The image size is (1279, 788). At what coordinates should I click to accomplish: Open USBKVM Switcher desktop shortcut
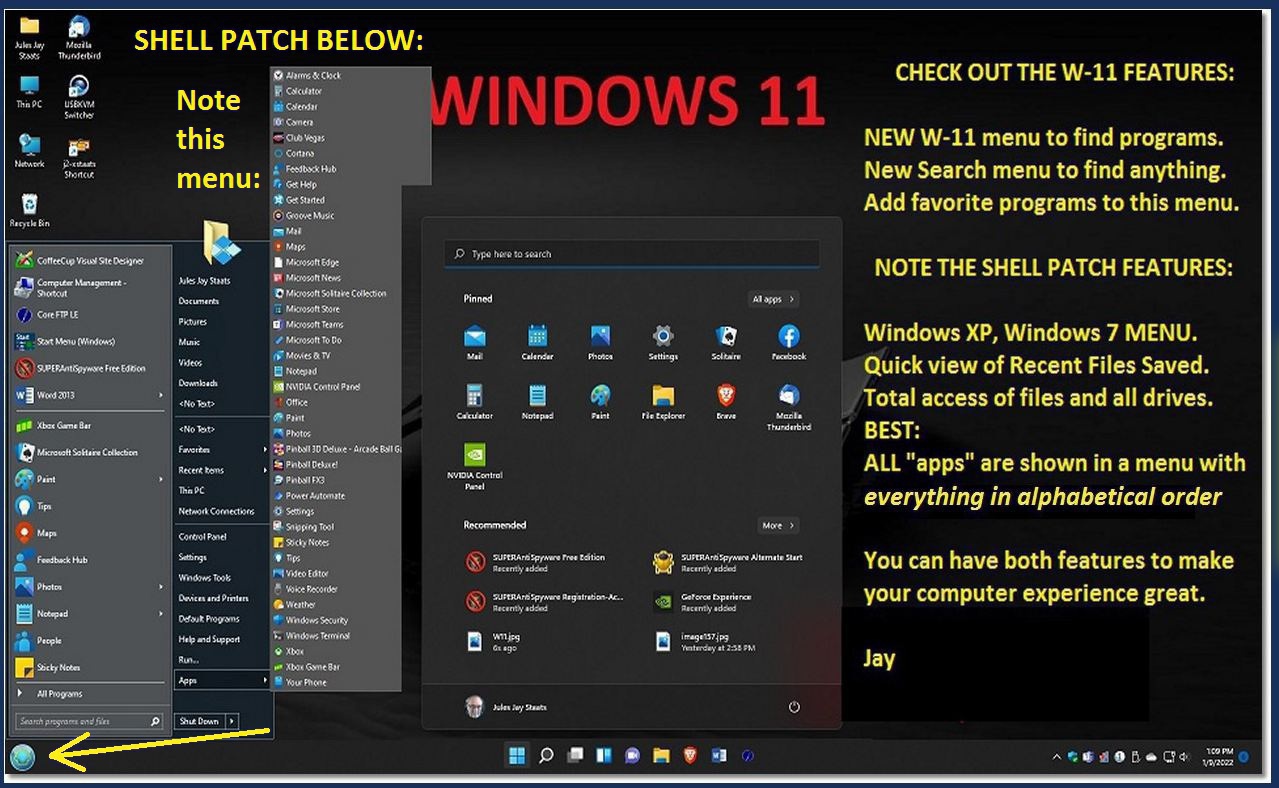click(x=79, y=97)
